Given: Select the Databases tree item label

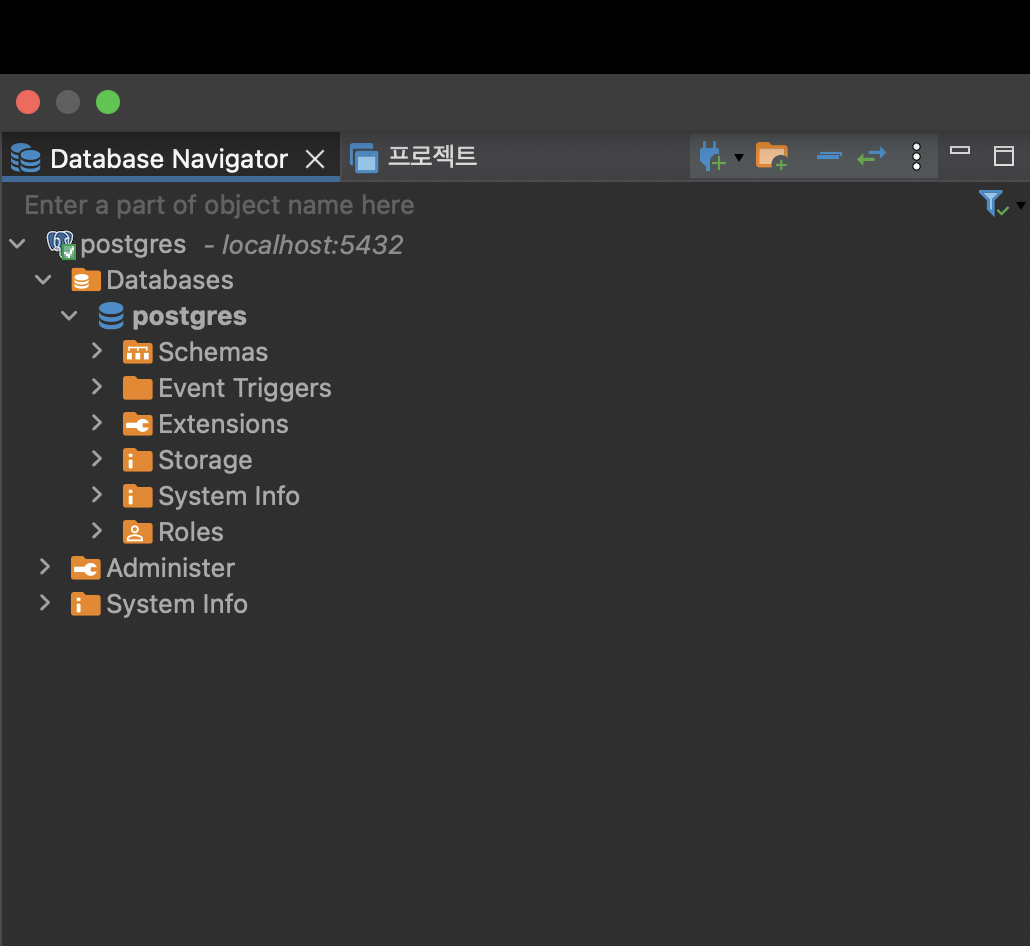Looking at the screenshot, I should coord(170,281).
